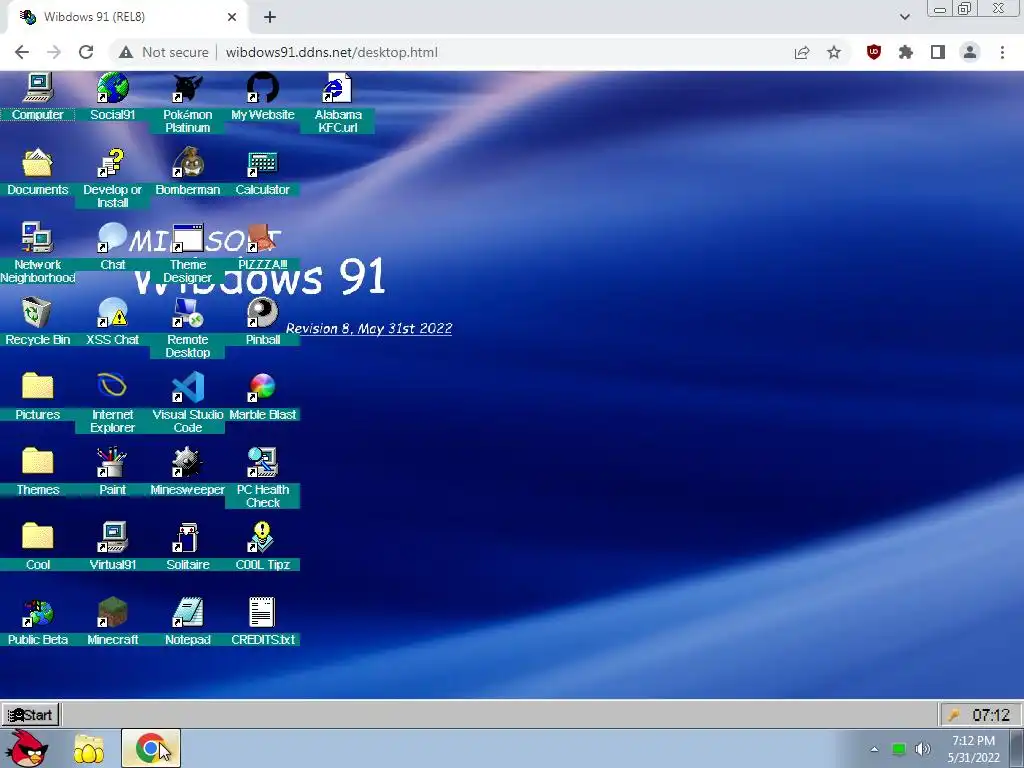Launch the Internet Explorer icon

tap(112, 403)
